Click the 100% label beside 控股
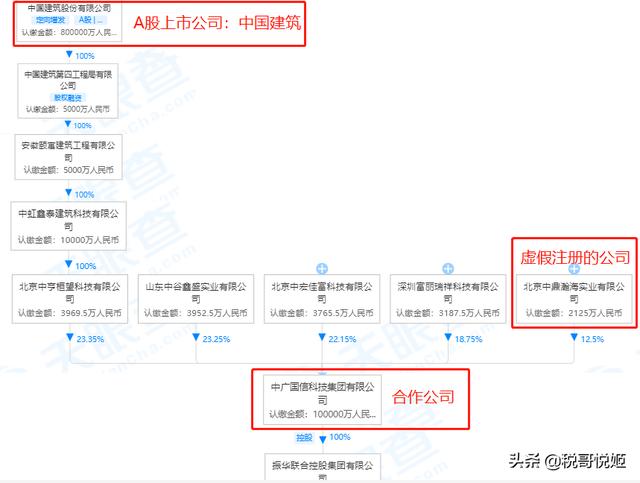Screen dimensions: 640x483 pyautogui.click(x=340, y=437)
